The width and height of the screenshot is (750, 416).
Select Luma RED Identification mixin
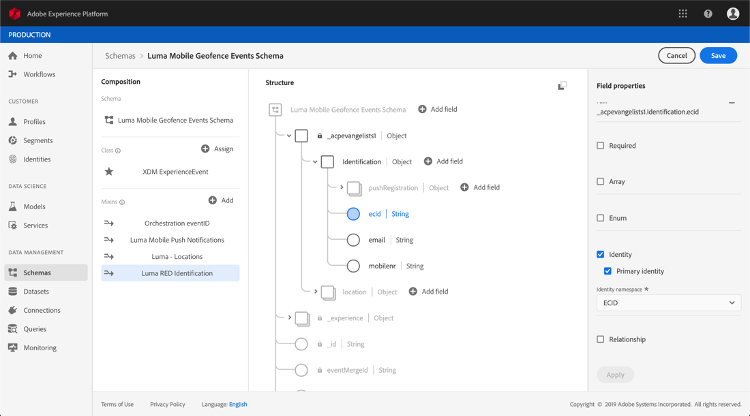[170, 273]
